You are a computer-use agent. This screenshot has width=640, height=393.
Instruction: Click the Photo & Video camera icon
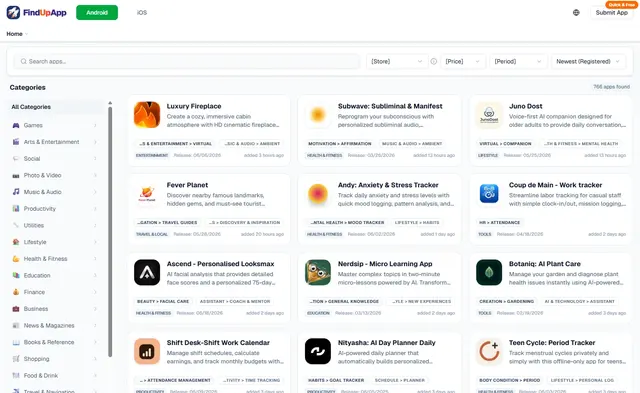16,175
